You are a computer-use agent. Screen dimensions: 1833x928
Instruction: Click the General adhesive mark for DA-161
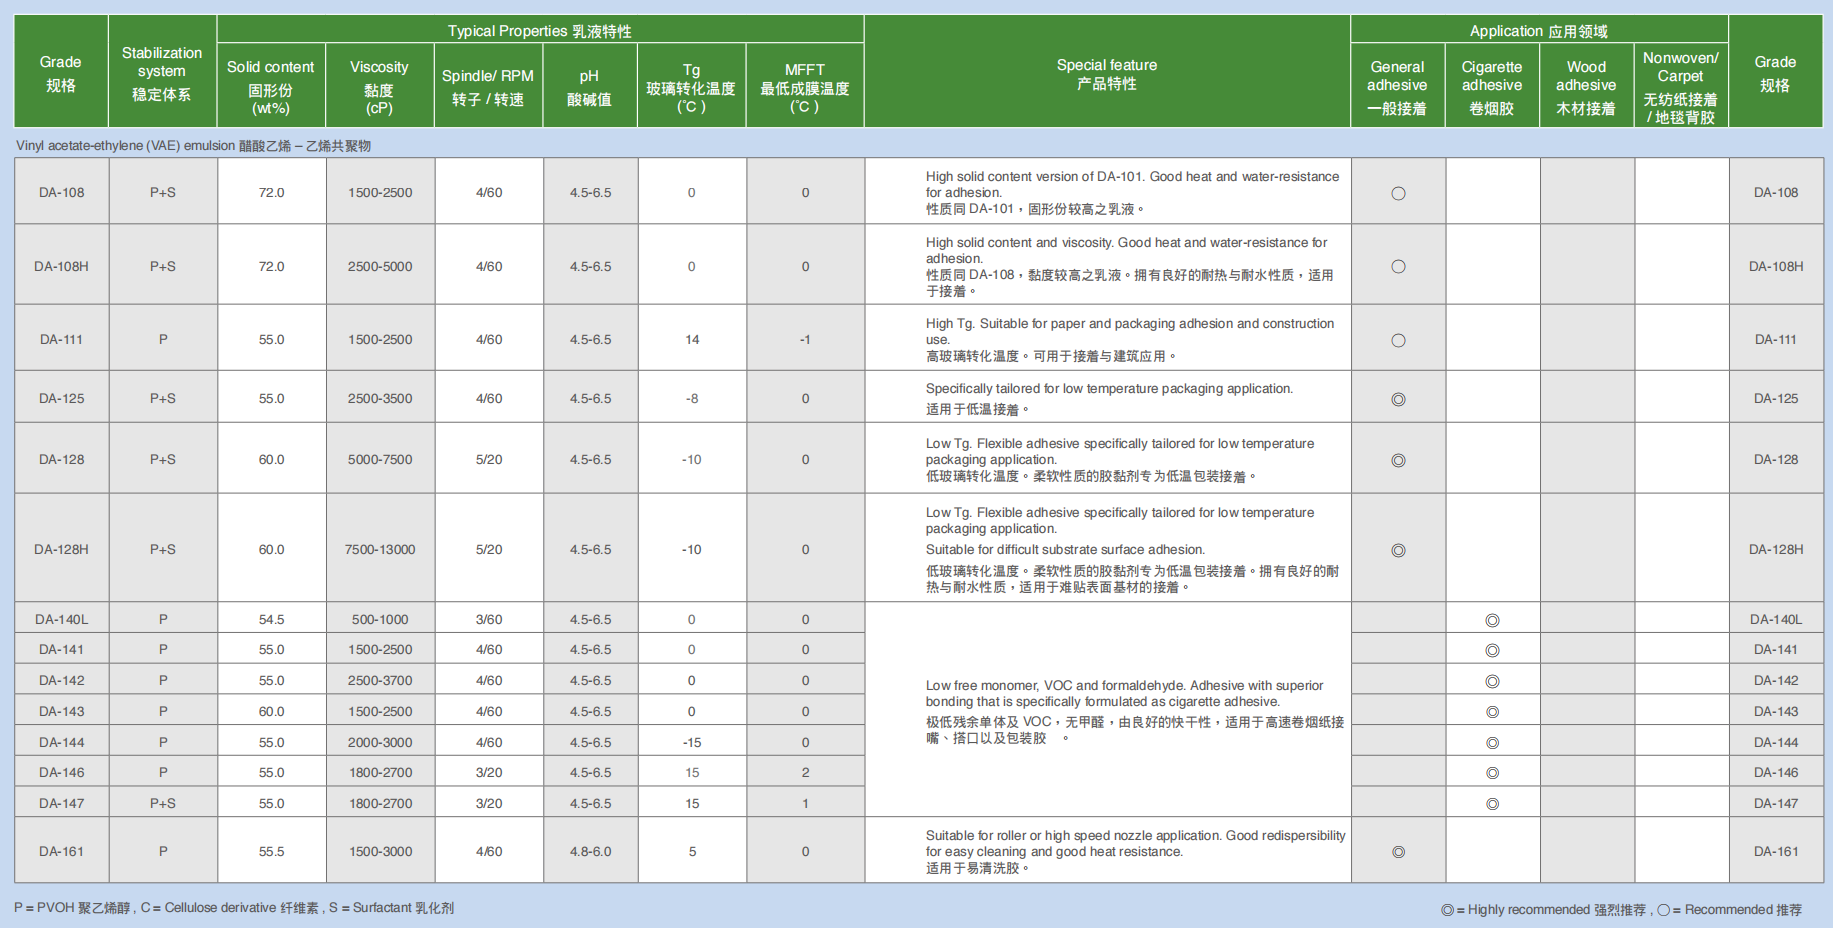1398,852
